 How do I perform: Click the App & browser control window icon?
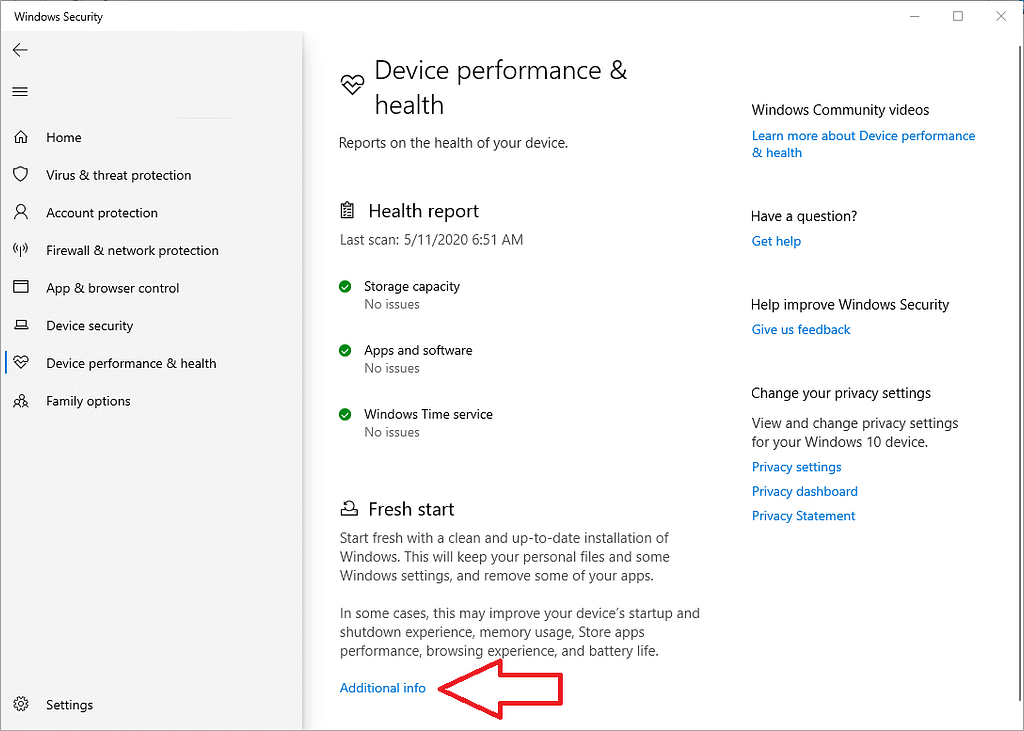tap(21, 287)
